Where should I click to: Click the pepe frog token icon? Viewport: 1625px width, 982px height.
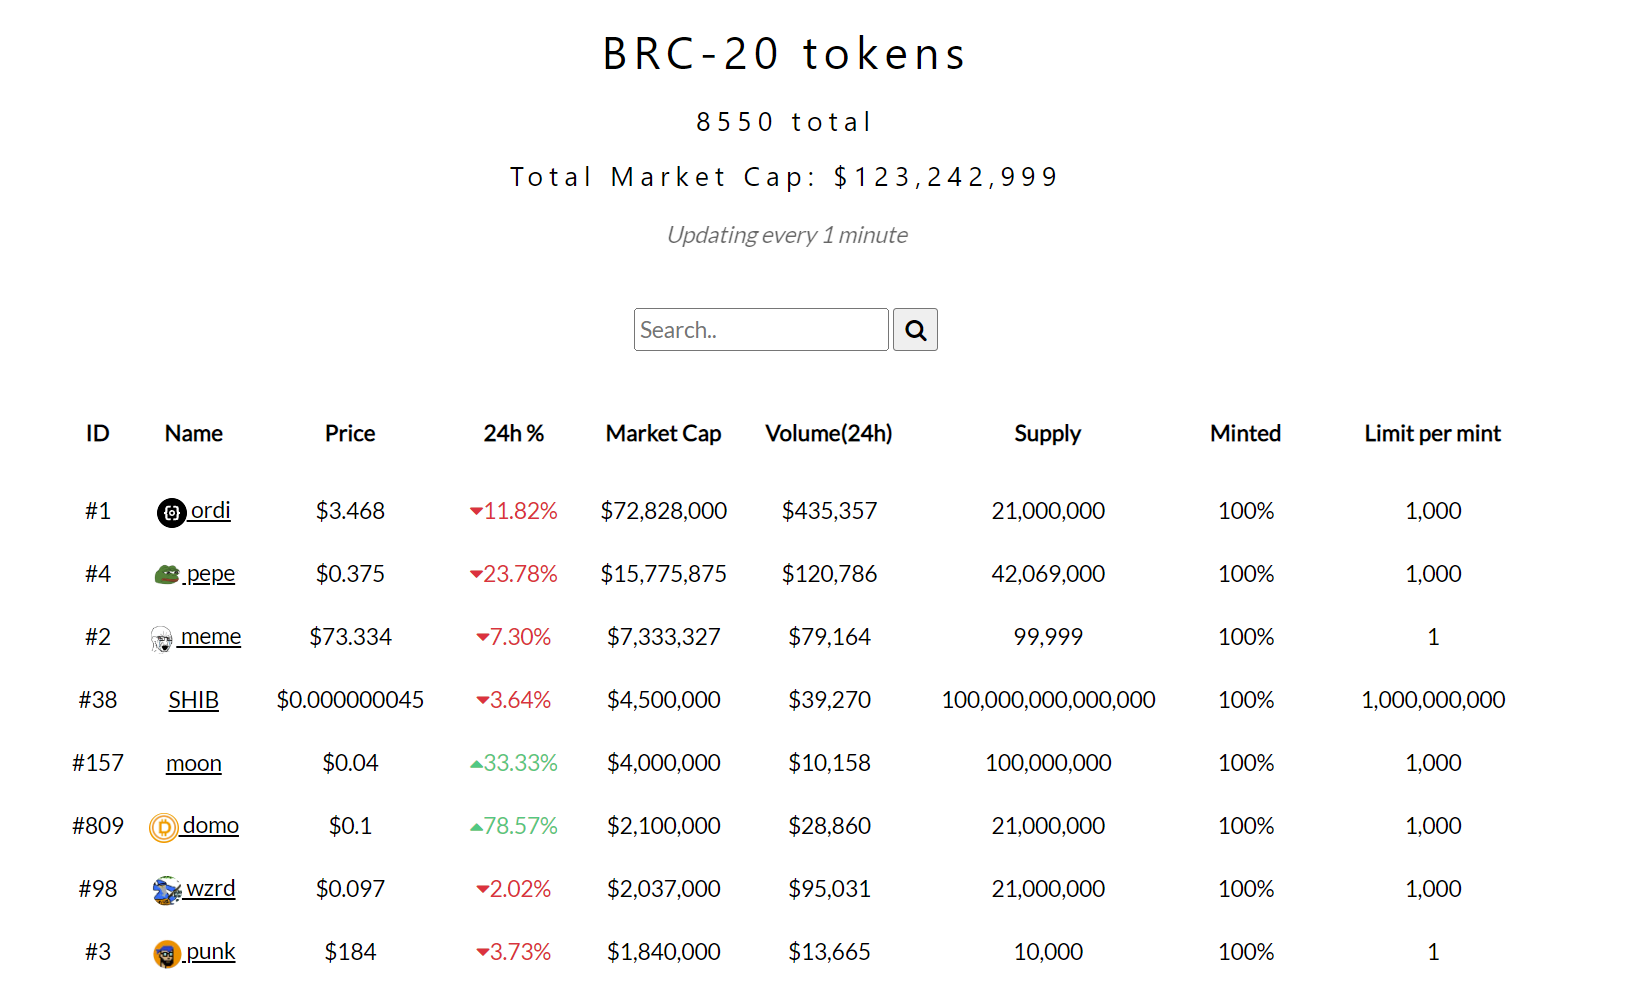(167, 575)
